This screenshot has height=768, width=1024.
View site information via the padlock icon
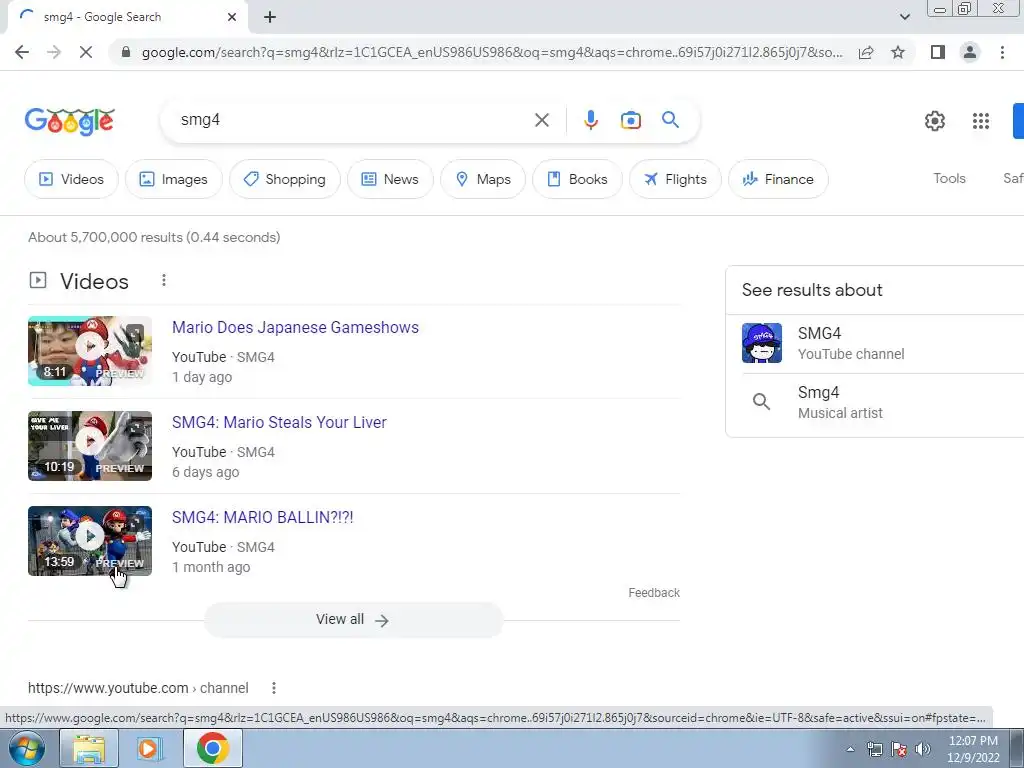pyautogui.click(x=126, y=52)
